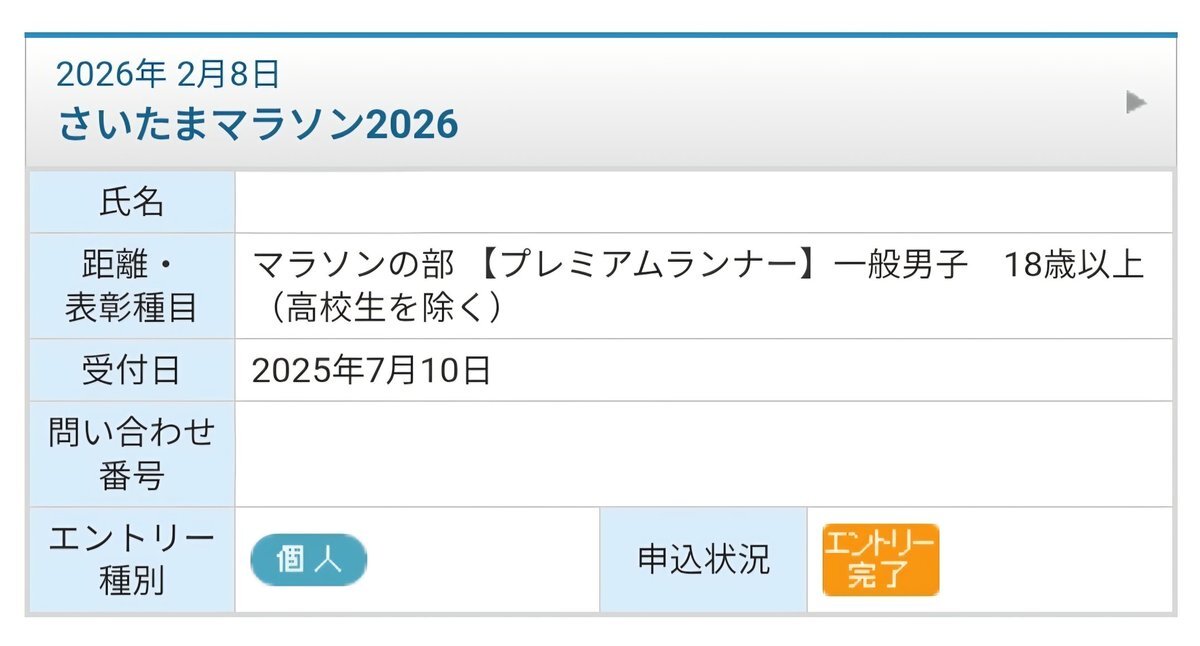Image resolution: width=1200 pixels, height=646 pixels.
Task: Click the 問い合わせ番号 label cell
Action: click(132, 454)
